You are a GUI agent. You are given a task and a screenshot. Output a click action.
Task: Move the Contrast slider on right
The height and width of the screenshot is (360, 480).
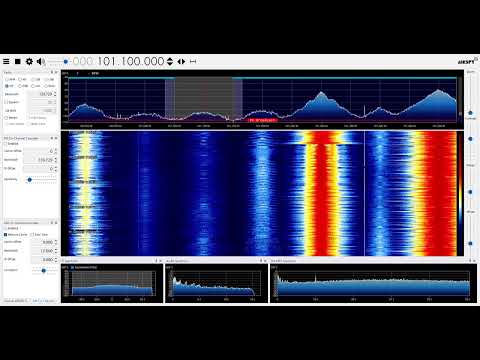[470, 139]
